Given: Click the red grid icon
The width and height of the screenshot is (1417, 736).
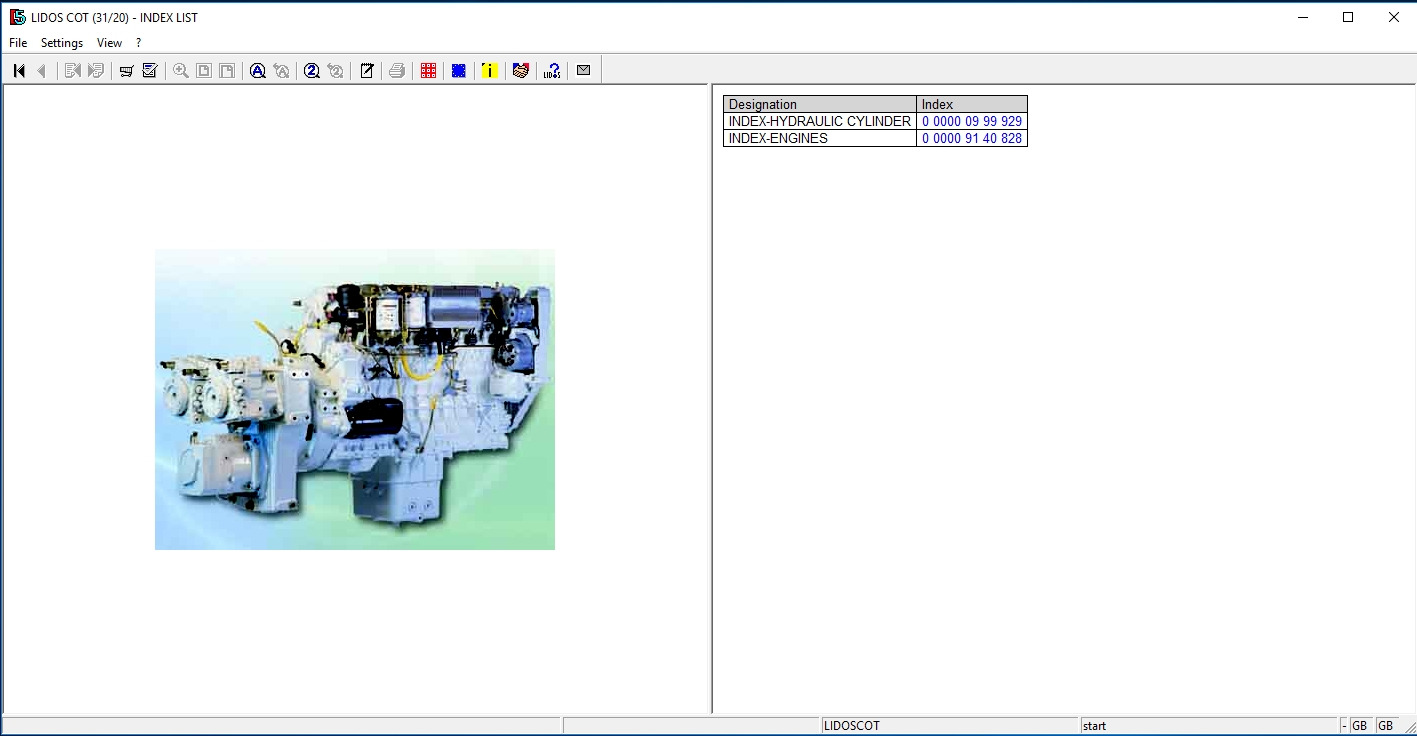Looking at the screenshot, I should [x=428, y=71].
